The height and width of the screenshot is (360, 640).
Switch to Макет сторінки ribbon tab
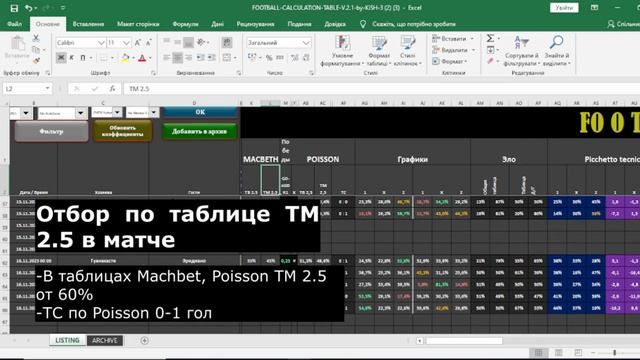(x=138, y=24)
